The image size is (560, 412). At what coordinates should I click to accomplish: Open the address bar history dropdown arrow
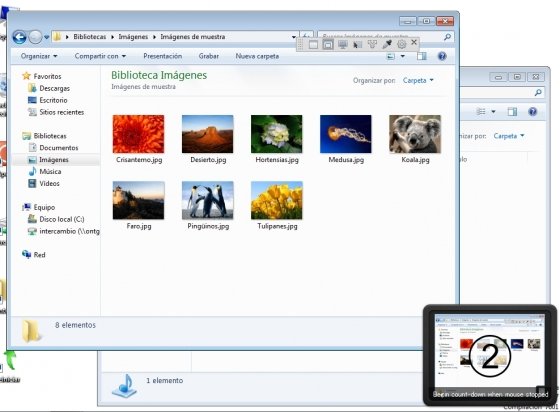pyautogui.click(x=294, y=37)
